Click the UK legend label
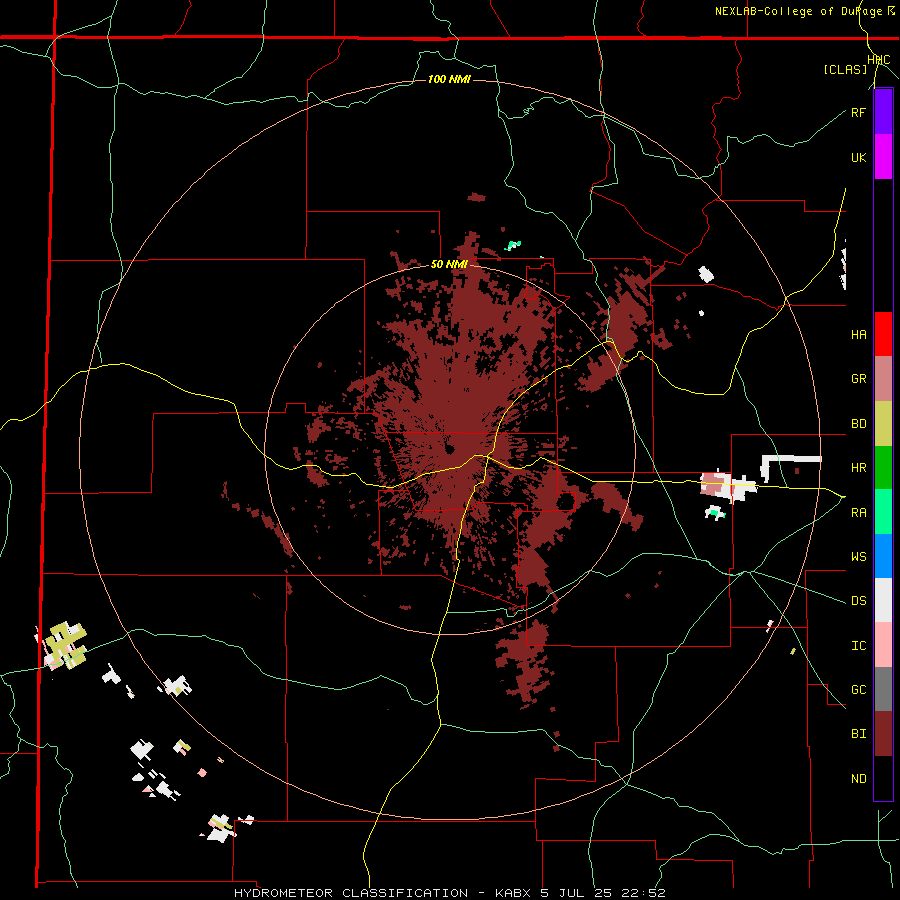The height and width of the screenshot is (900, 900). click(858, 157)
